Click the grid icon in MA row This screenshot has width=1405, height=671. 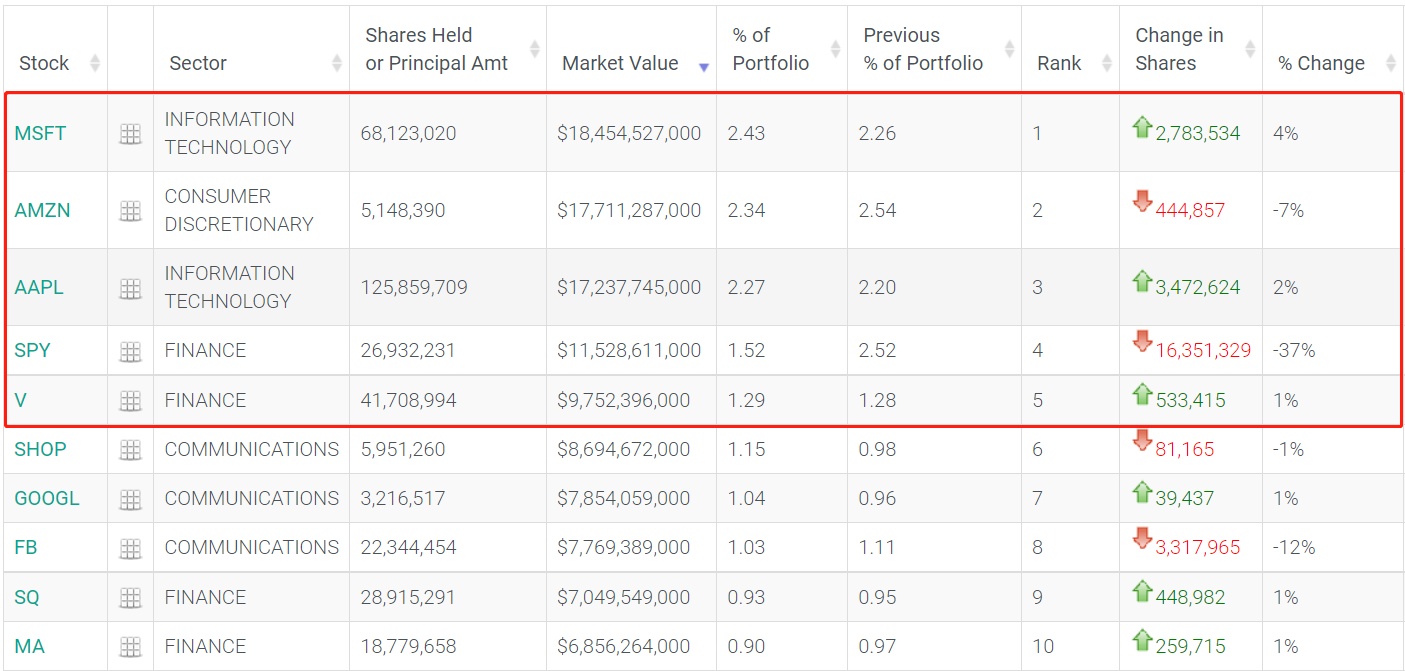[130, 647]
